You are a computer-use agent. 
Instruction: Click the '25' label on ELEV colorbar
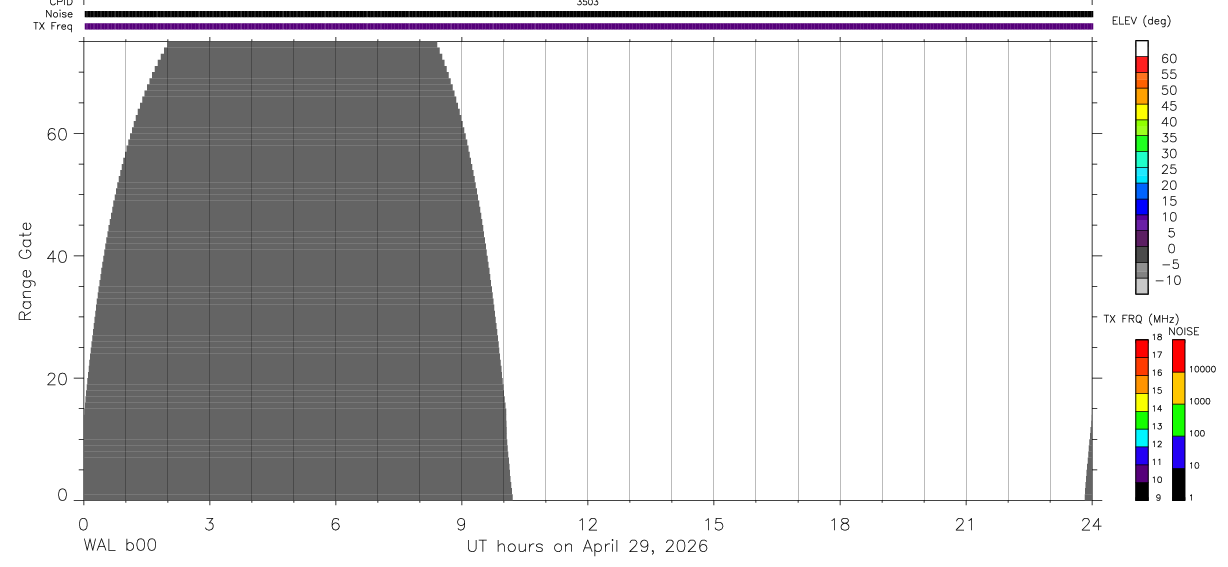pos(1169,169)
